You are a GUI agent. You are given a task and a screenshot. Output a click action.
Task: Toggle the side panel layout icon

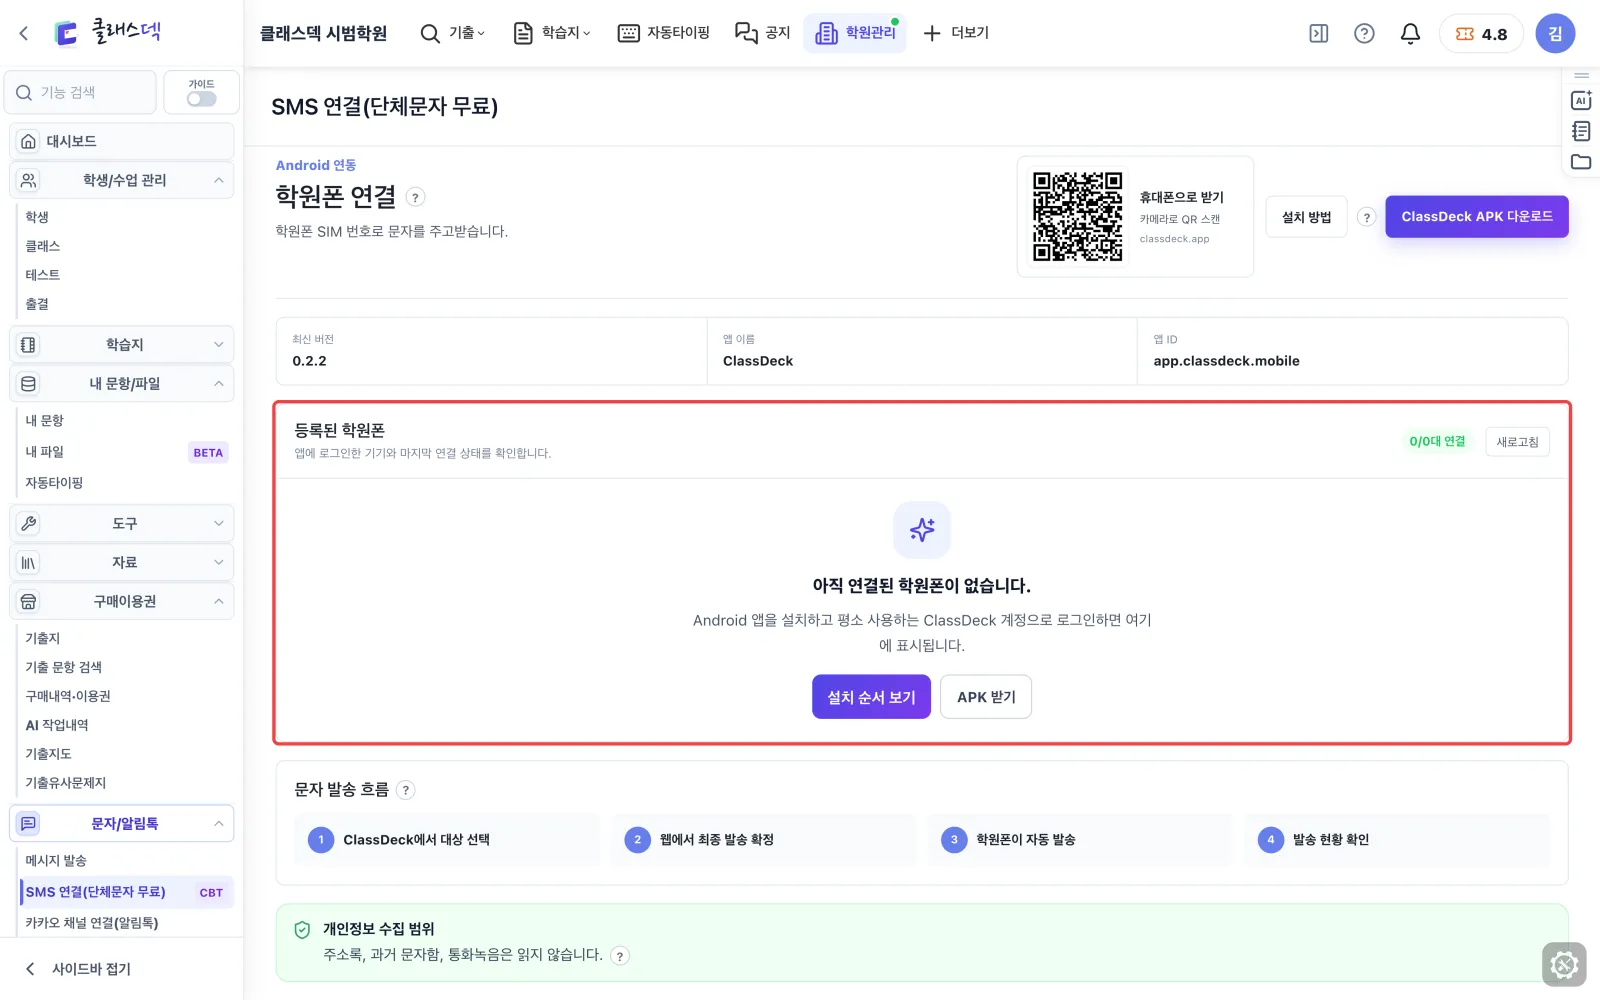[x=1319, y=33]
